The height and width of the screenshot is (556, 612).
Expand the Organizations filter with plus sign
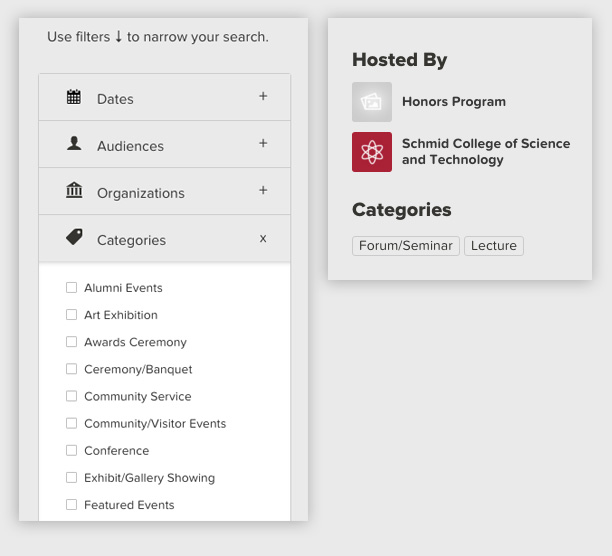[263, 191]
